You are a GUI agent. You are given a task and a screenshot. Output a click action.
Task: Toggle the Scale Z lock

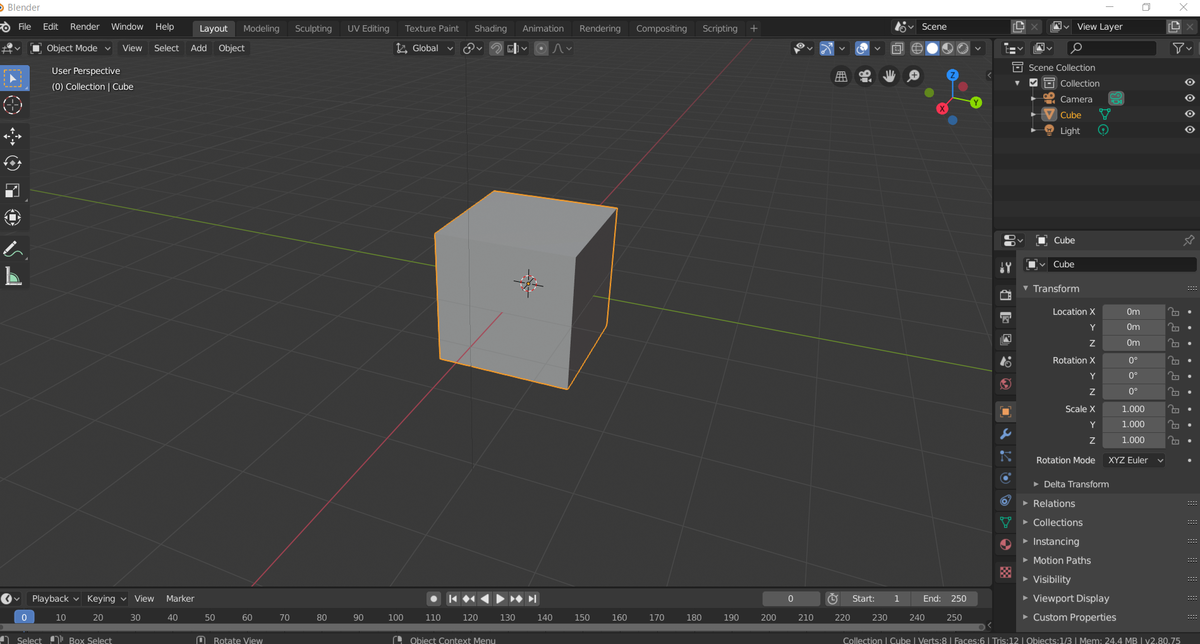click(1175, 440)
